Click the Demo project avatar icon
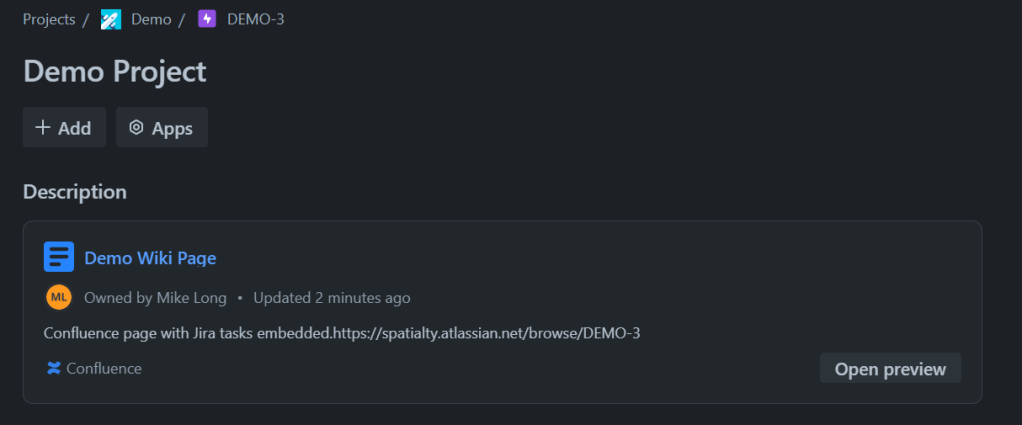 pyautogui.click(x=111, y=19)
